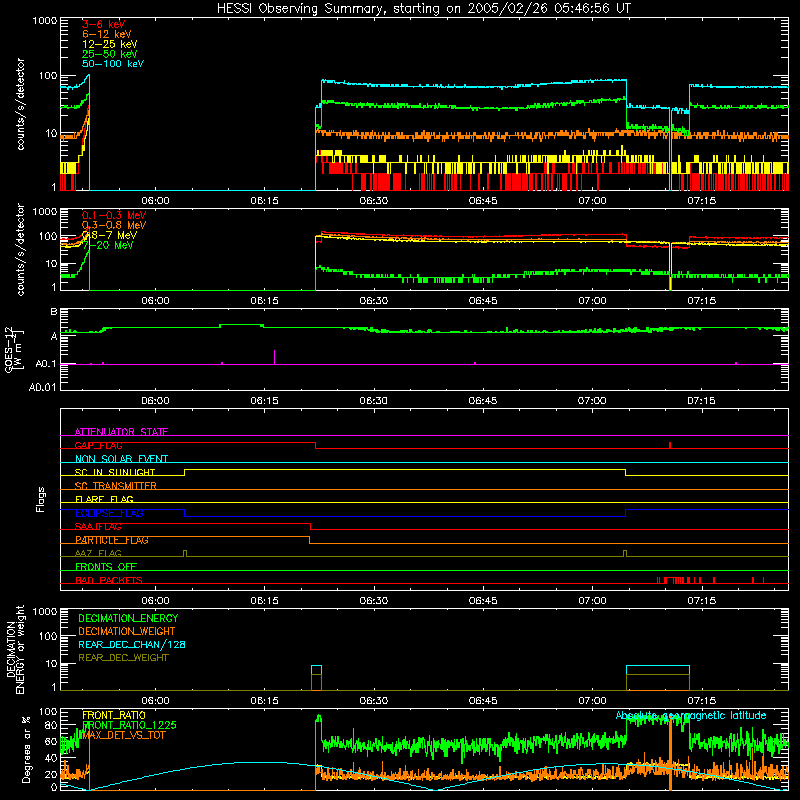Click the yellow FRONT_RATIO legend label
Viewport: 800px width, 800px height.
tap(114, 715)
